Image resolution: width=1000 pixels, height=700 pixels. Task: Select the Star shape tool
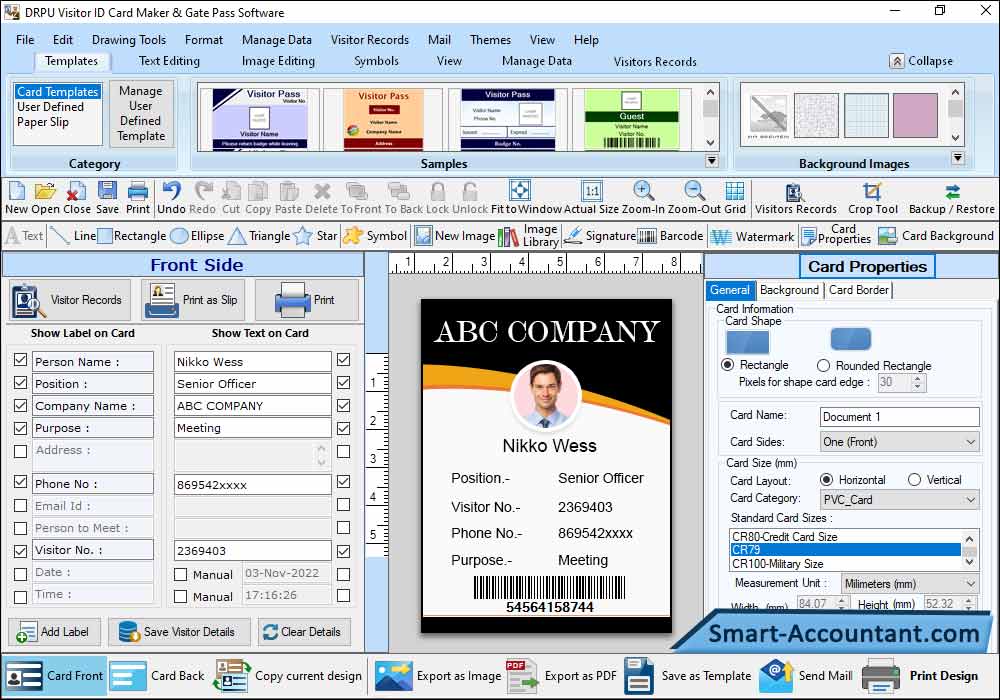316,236
